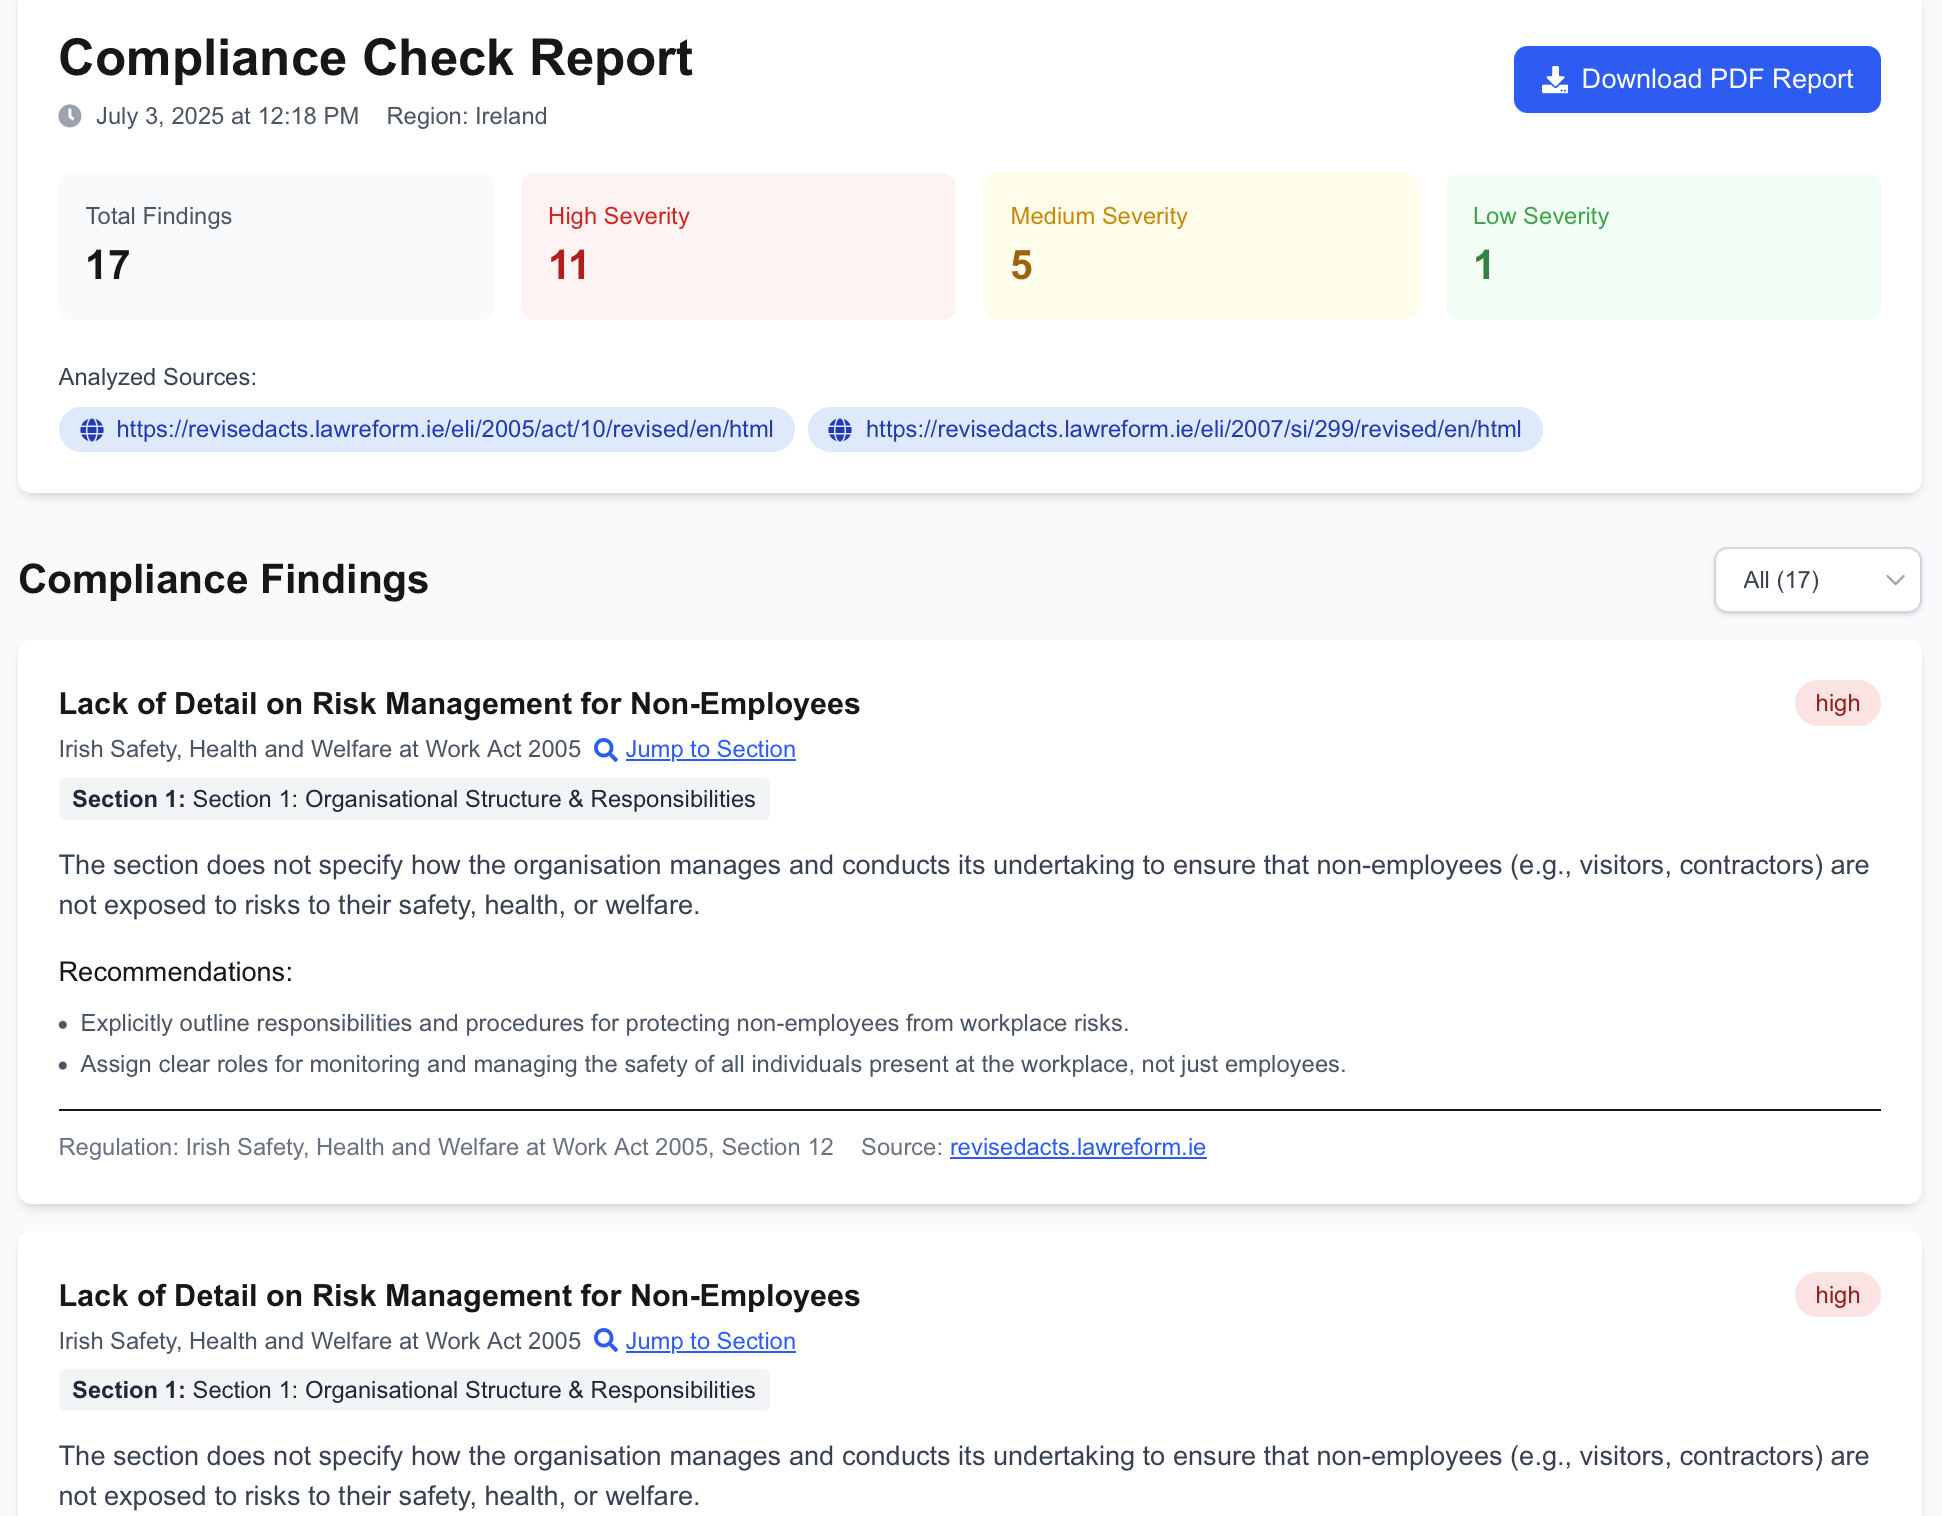
Task: Click the first finding's title heading
Action: tap(459, 704)
